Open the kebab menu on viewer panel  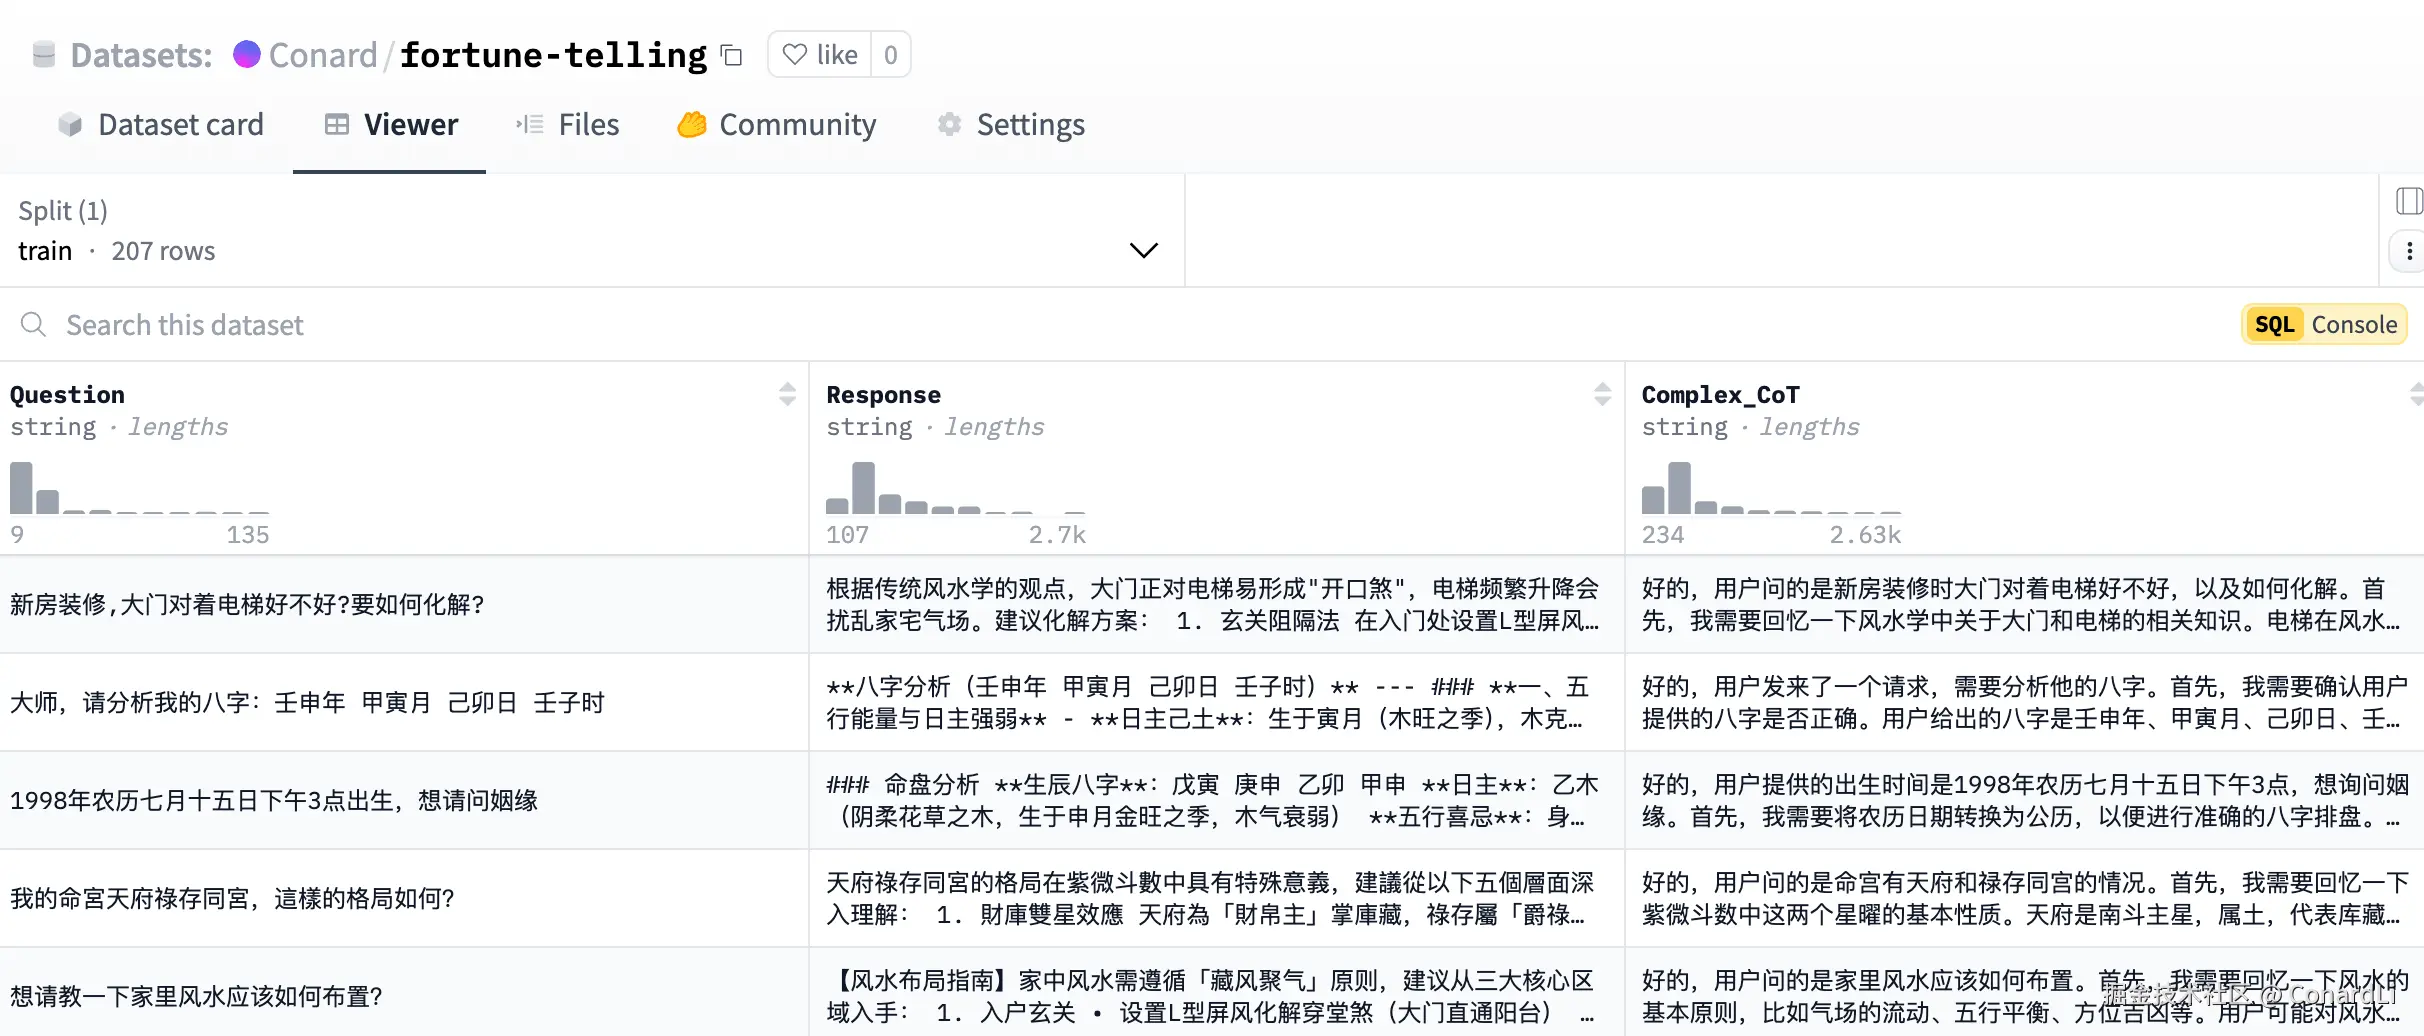(2409, 250)
